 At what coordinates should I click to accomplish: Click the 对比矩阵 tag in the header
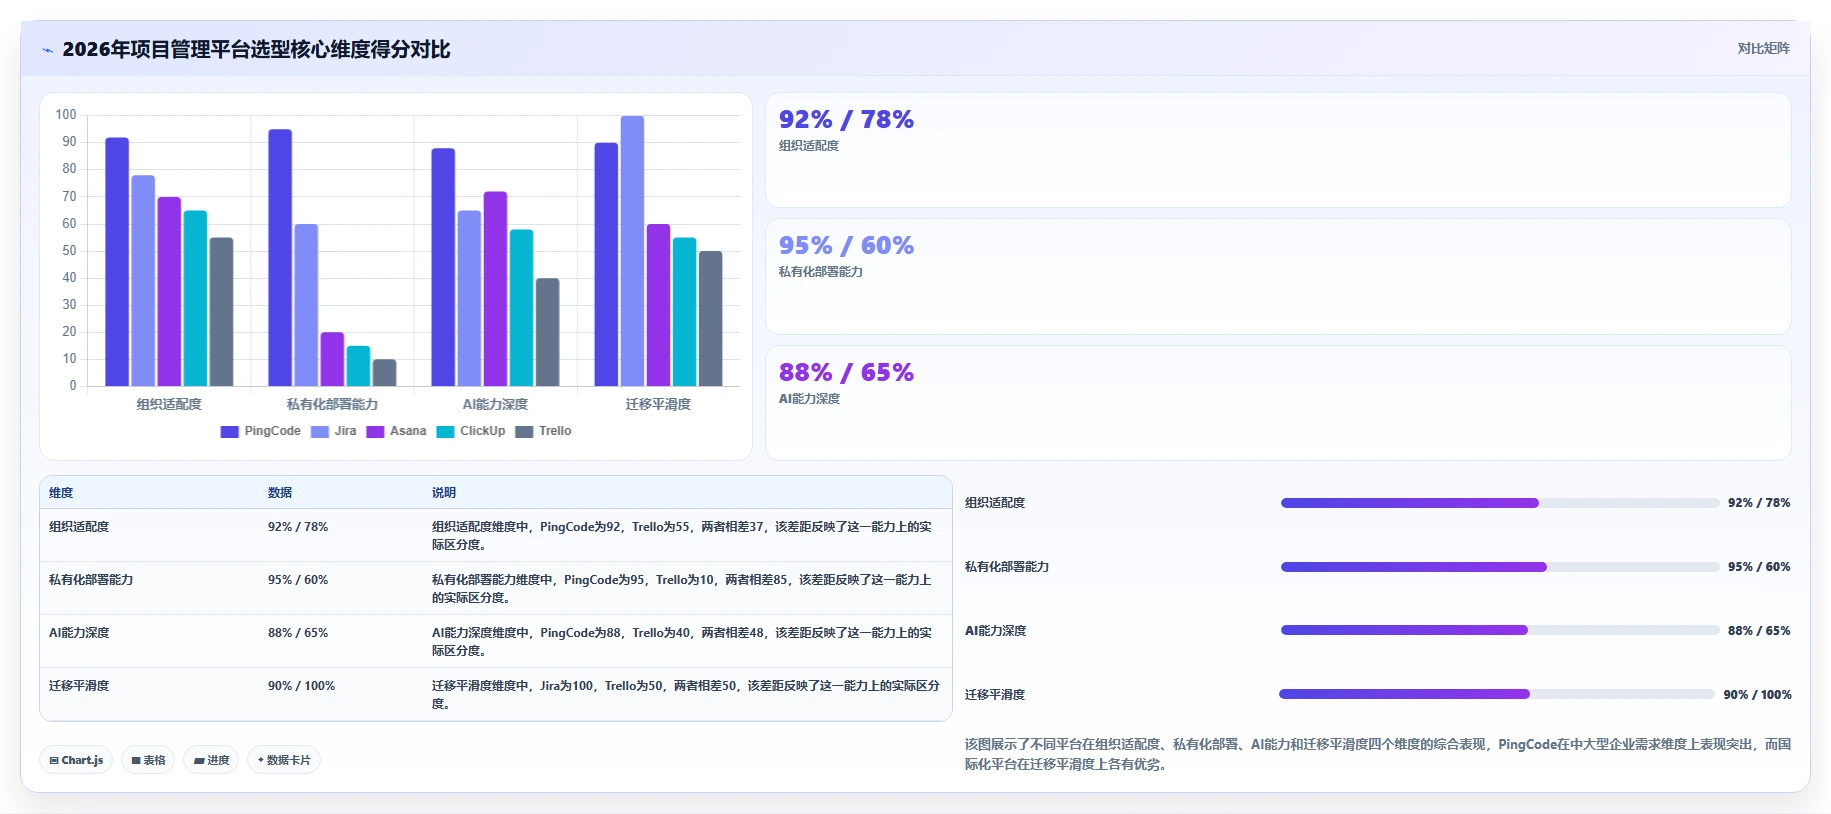[x=1763, y=48]
